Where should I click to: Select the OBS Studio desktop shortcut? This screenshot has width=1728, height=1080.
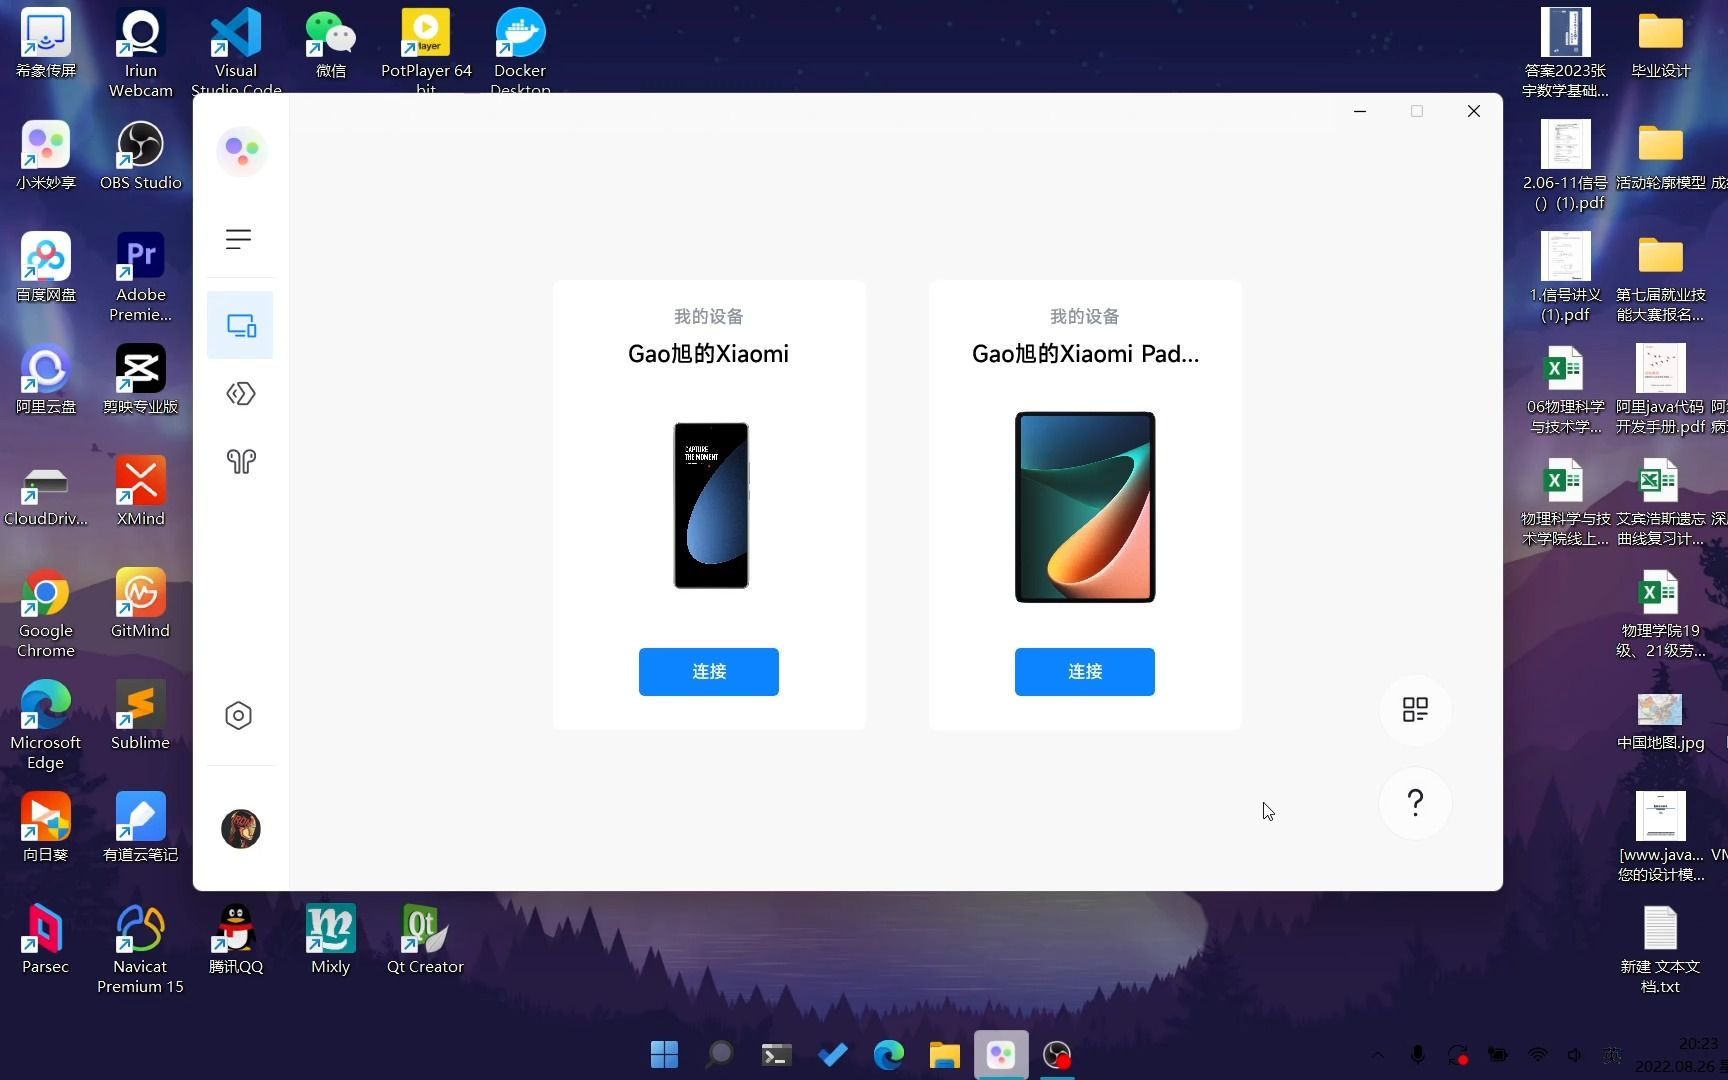140,156
